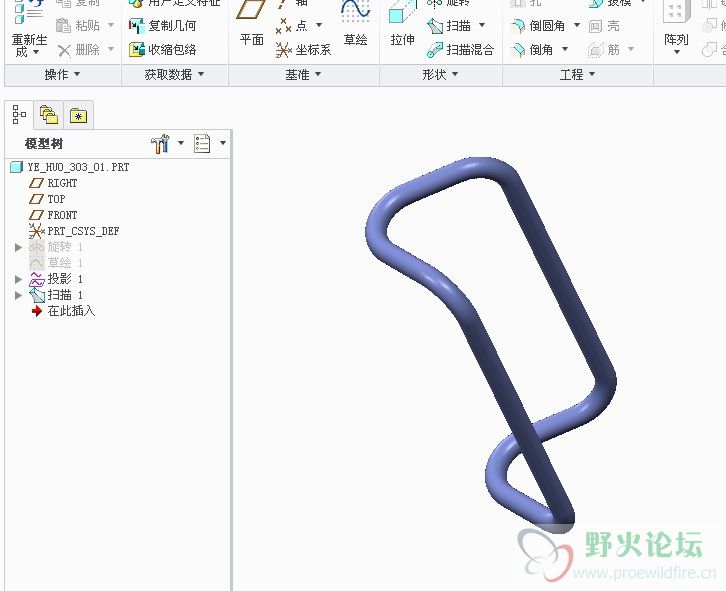Viewport: 726px width, 591px height.
Task: Open the Sketch (草绘) tool
Action: [x=356, y=24]
